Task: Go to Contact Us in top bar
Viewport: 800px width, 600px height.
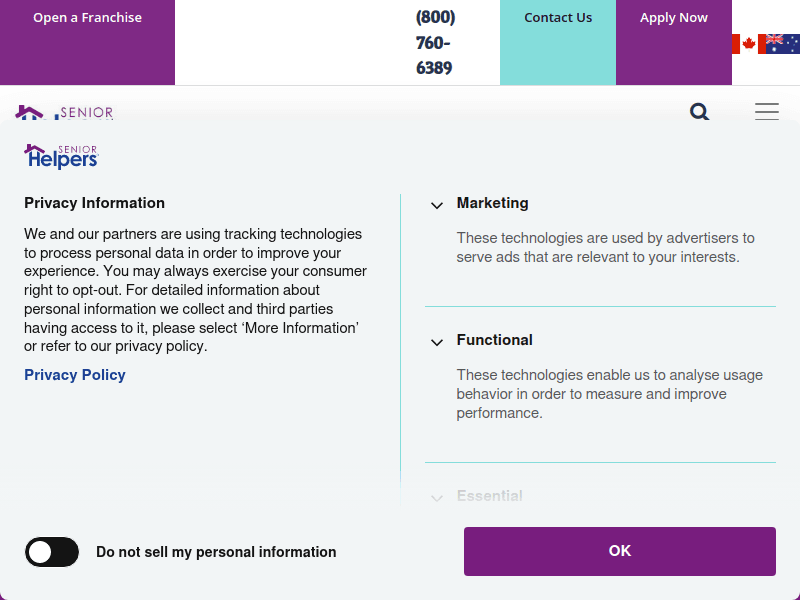Action: 558,18
